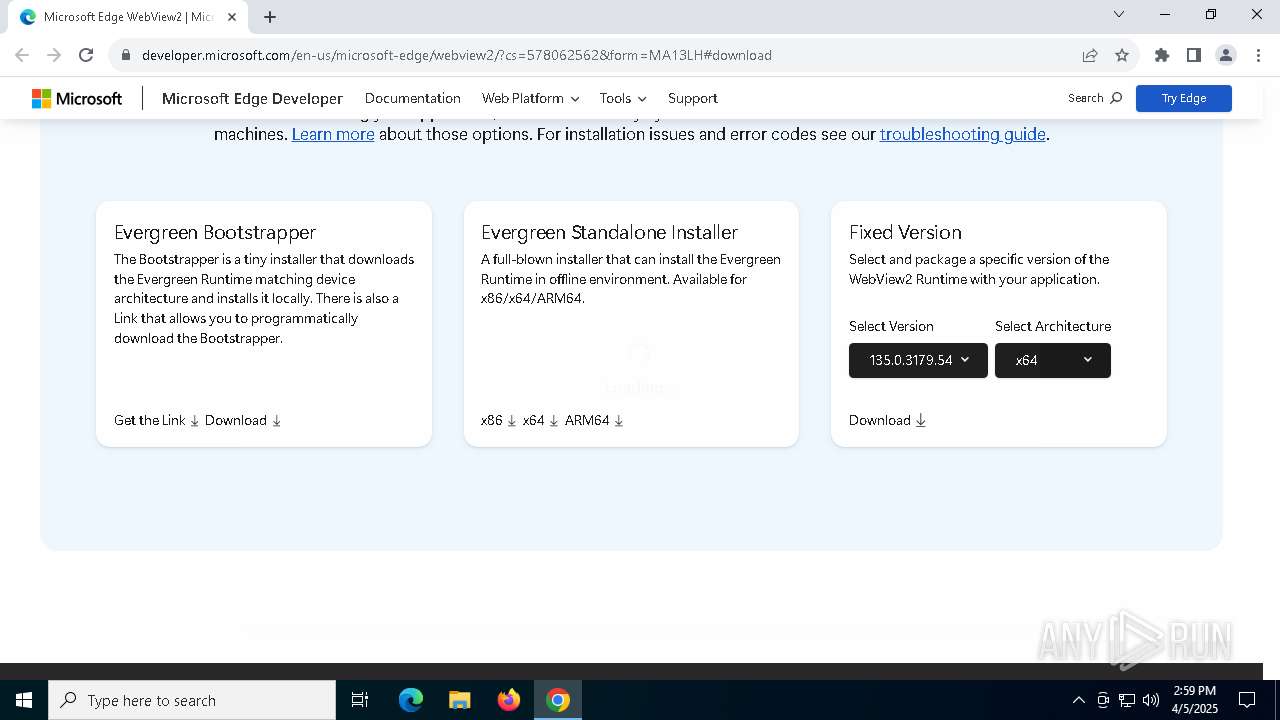Toggle the browser side panel icon

(1194, 55)
